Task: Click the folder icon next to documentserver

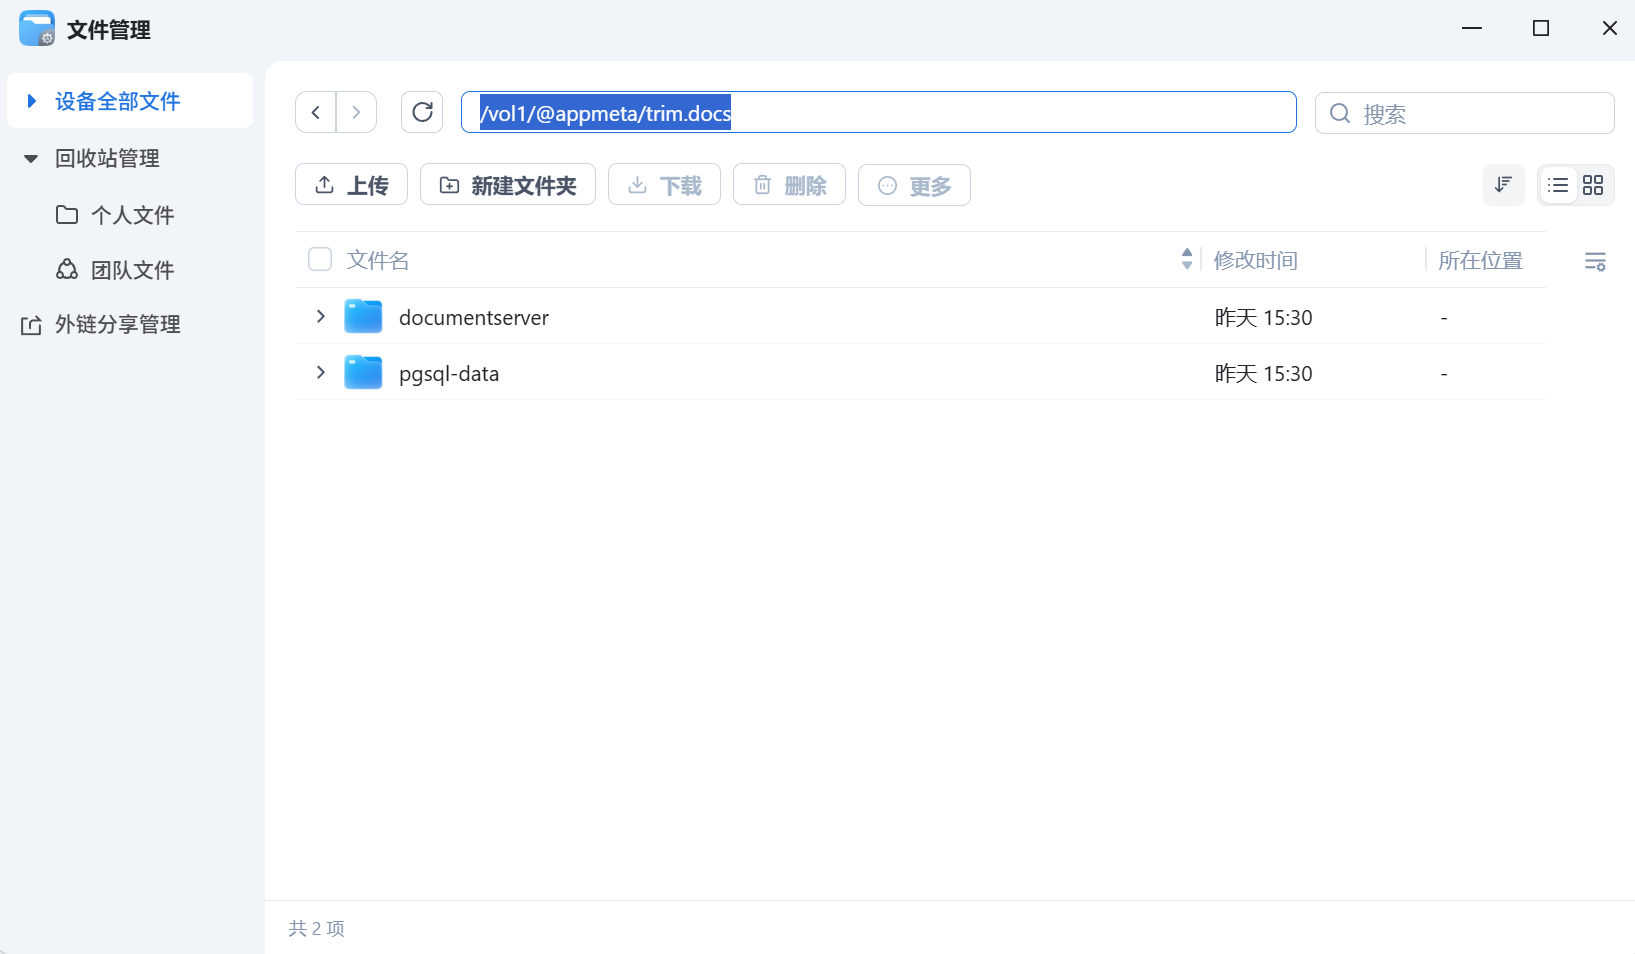Action: click(x=363, y=316)
